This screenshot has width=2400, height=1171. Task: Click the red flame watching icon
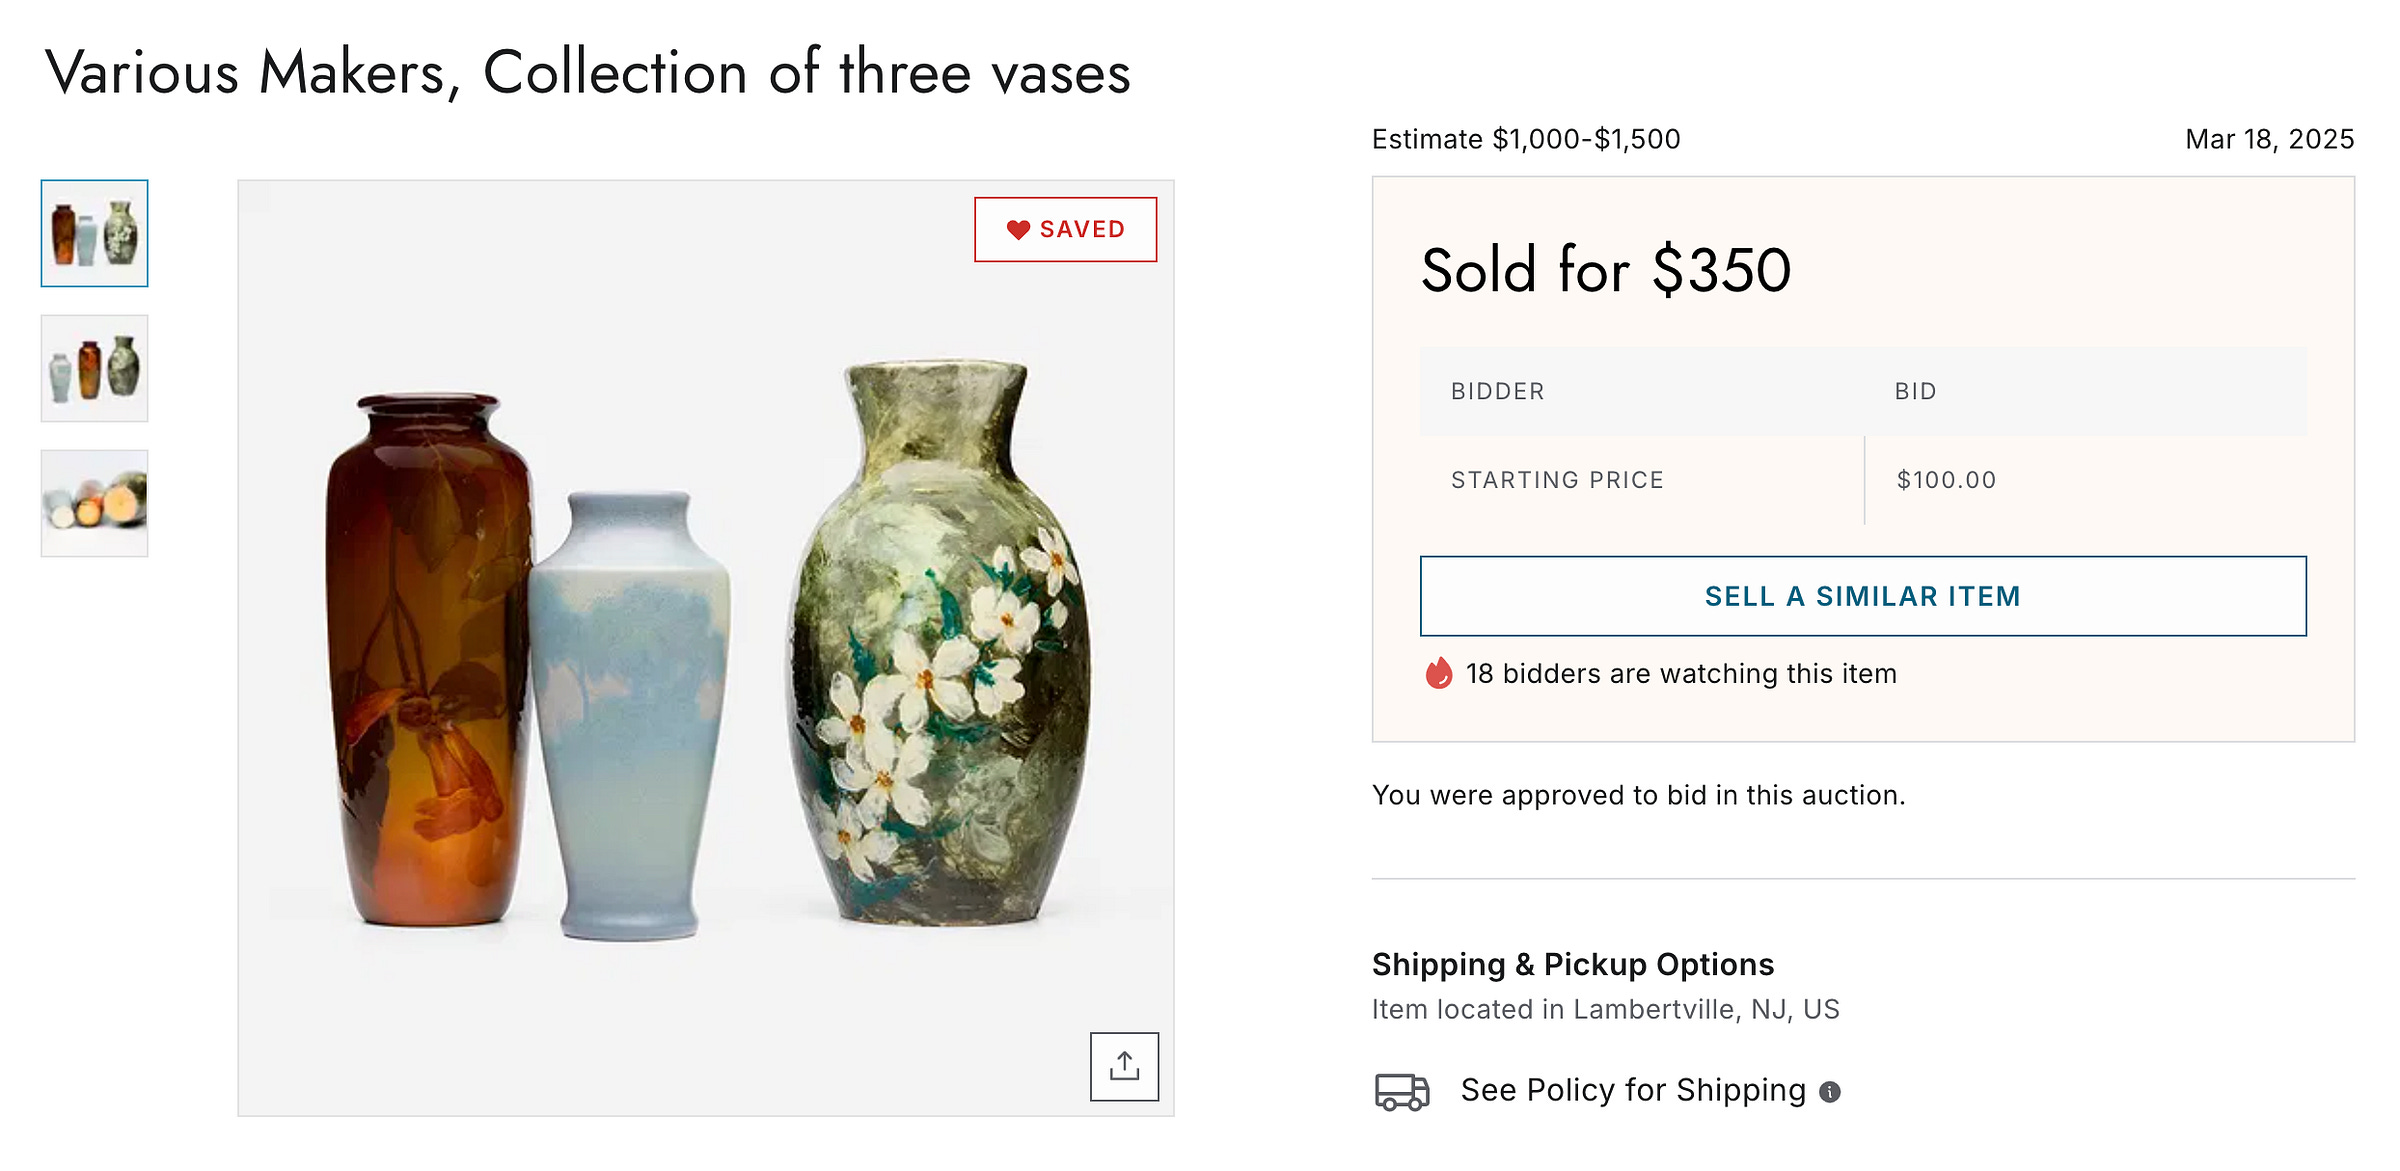(1438, 673)
